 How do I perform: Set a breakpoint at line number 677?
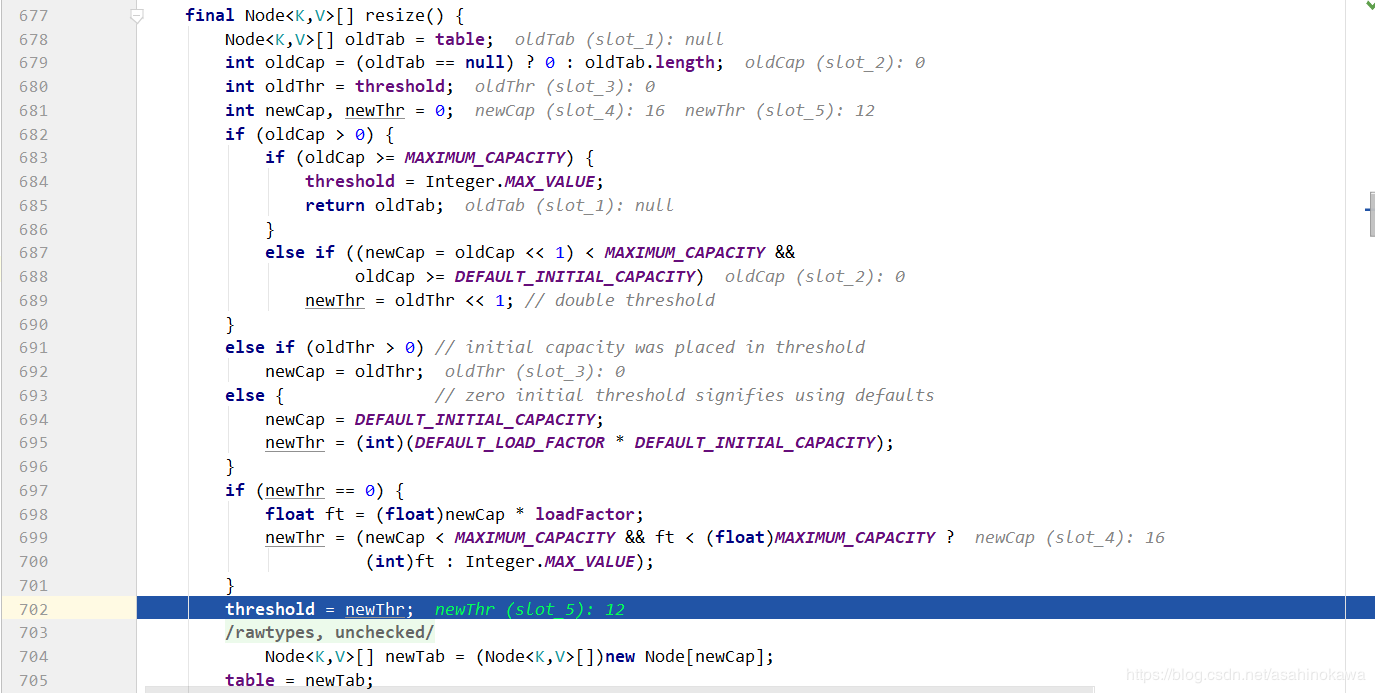coord(33,16)
